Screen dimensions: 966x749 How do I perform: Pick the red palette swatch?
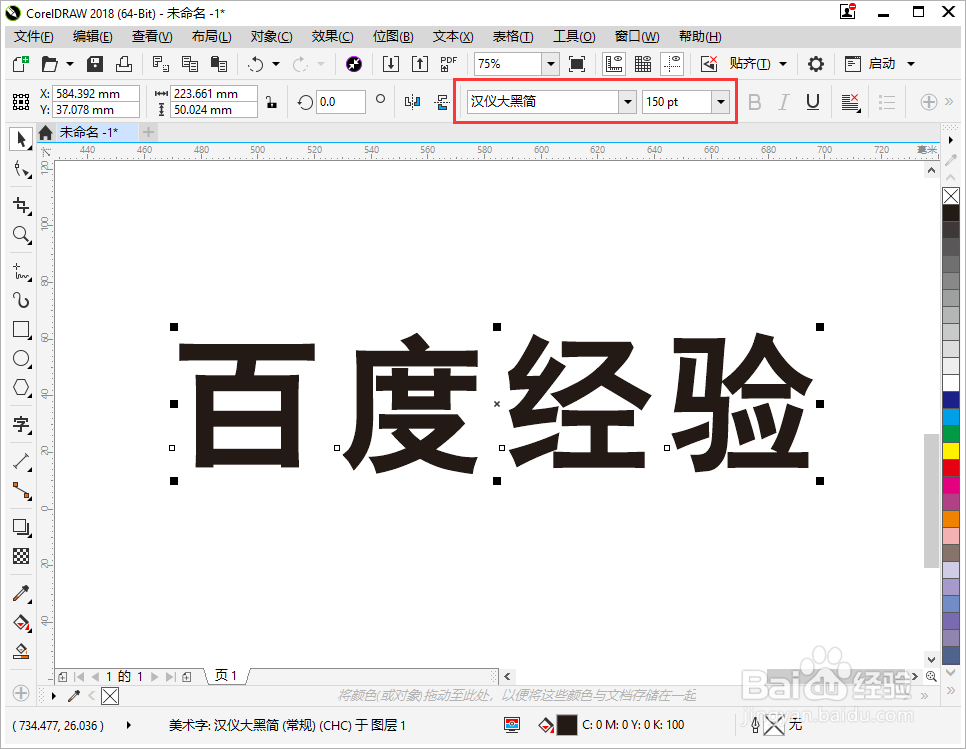tap(951, 468)
